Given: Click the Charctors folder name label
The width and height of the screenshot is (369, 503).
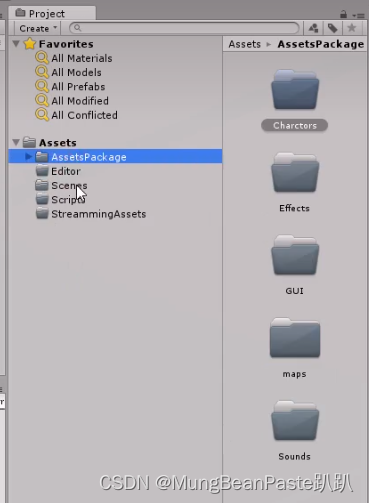Looking at the screenshot, I should click(x=295, y=125).
